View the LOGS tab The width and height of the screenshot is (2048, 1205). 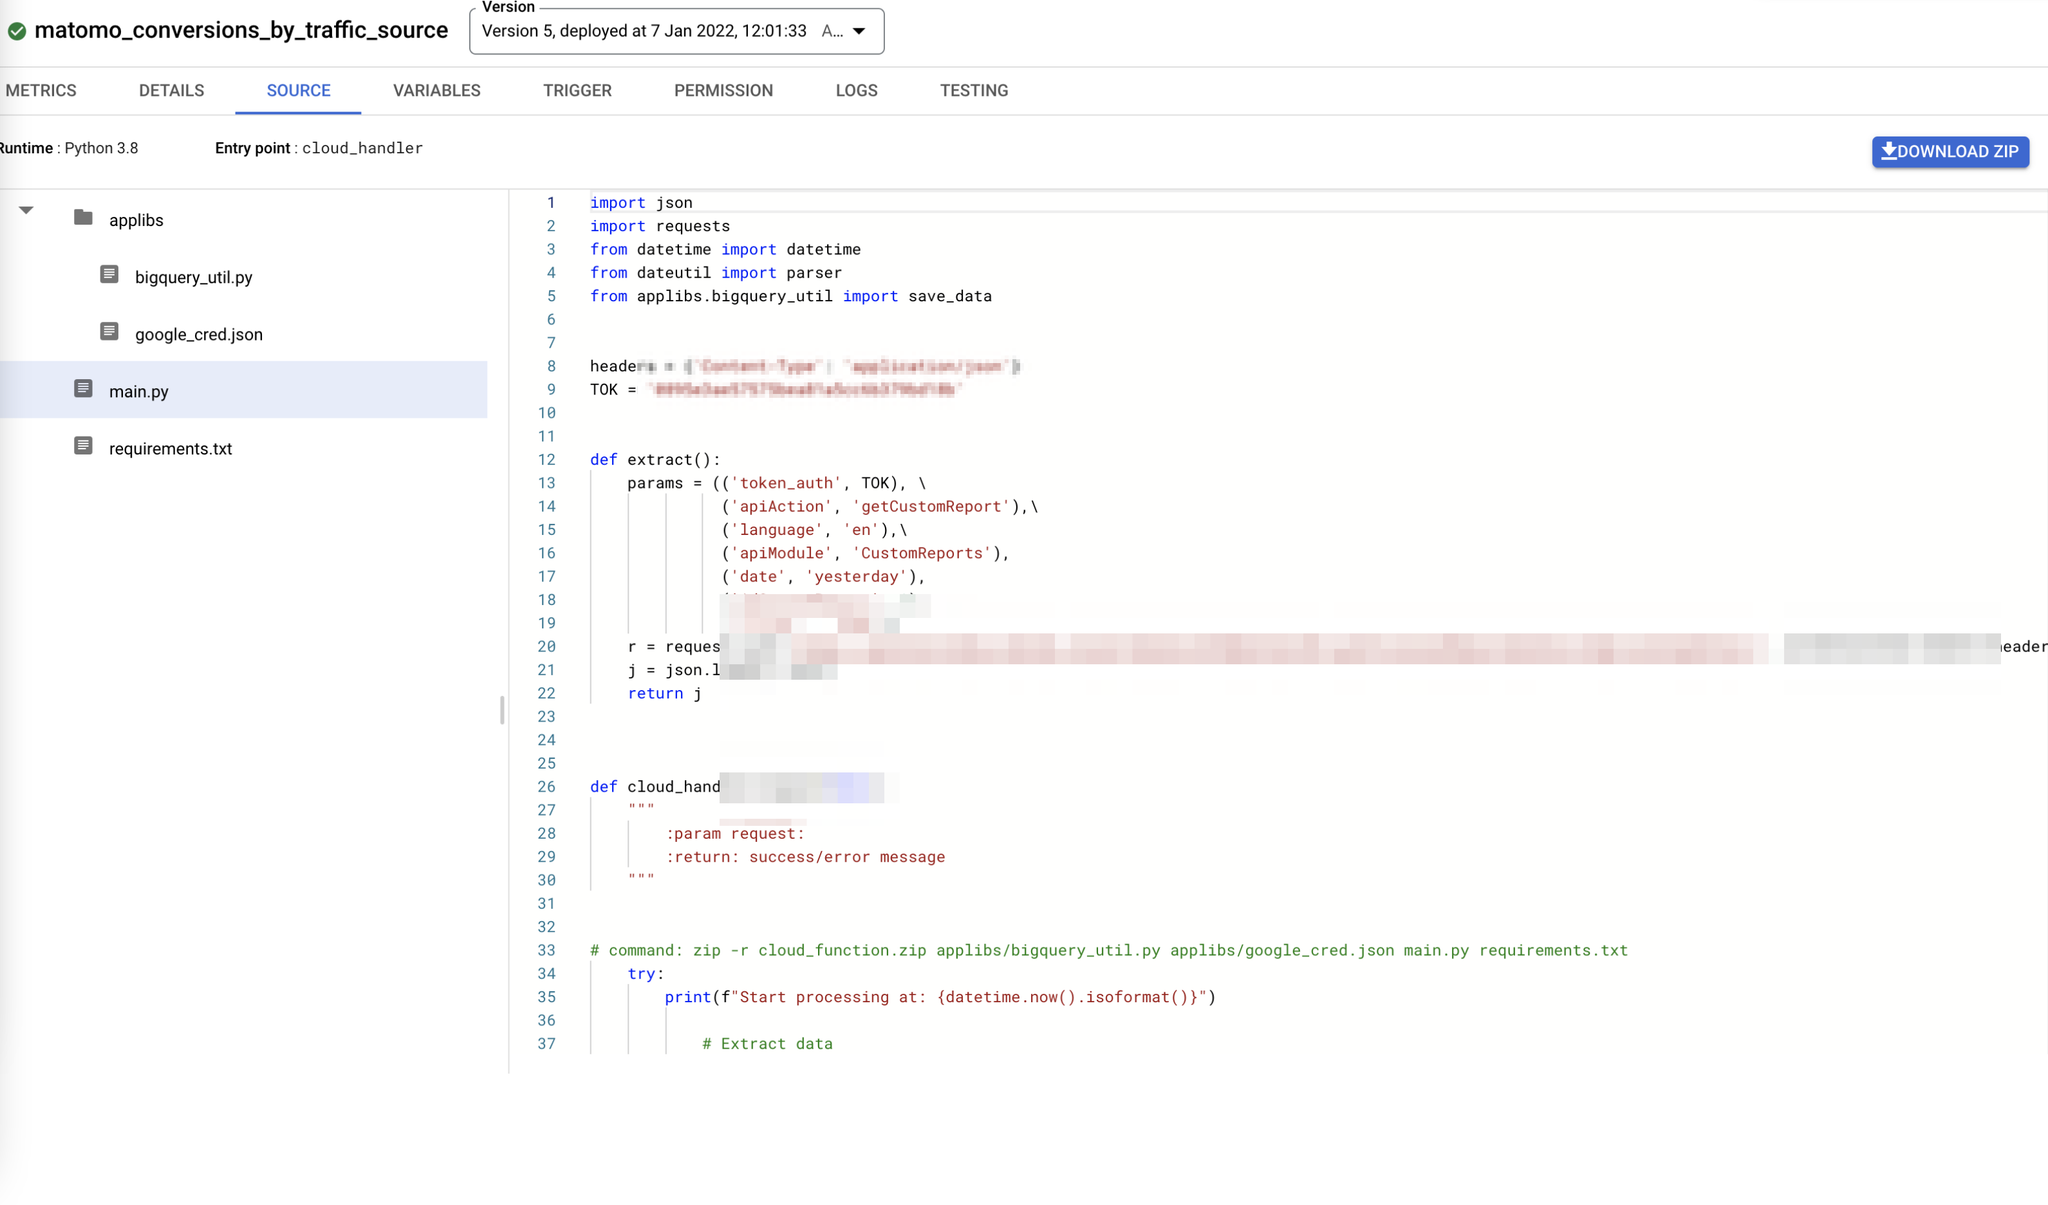pyautogui.click(x=856, y=90)
